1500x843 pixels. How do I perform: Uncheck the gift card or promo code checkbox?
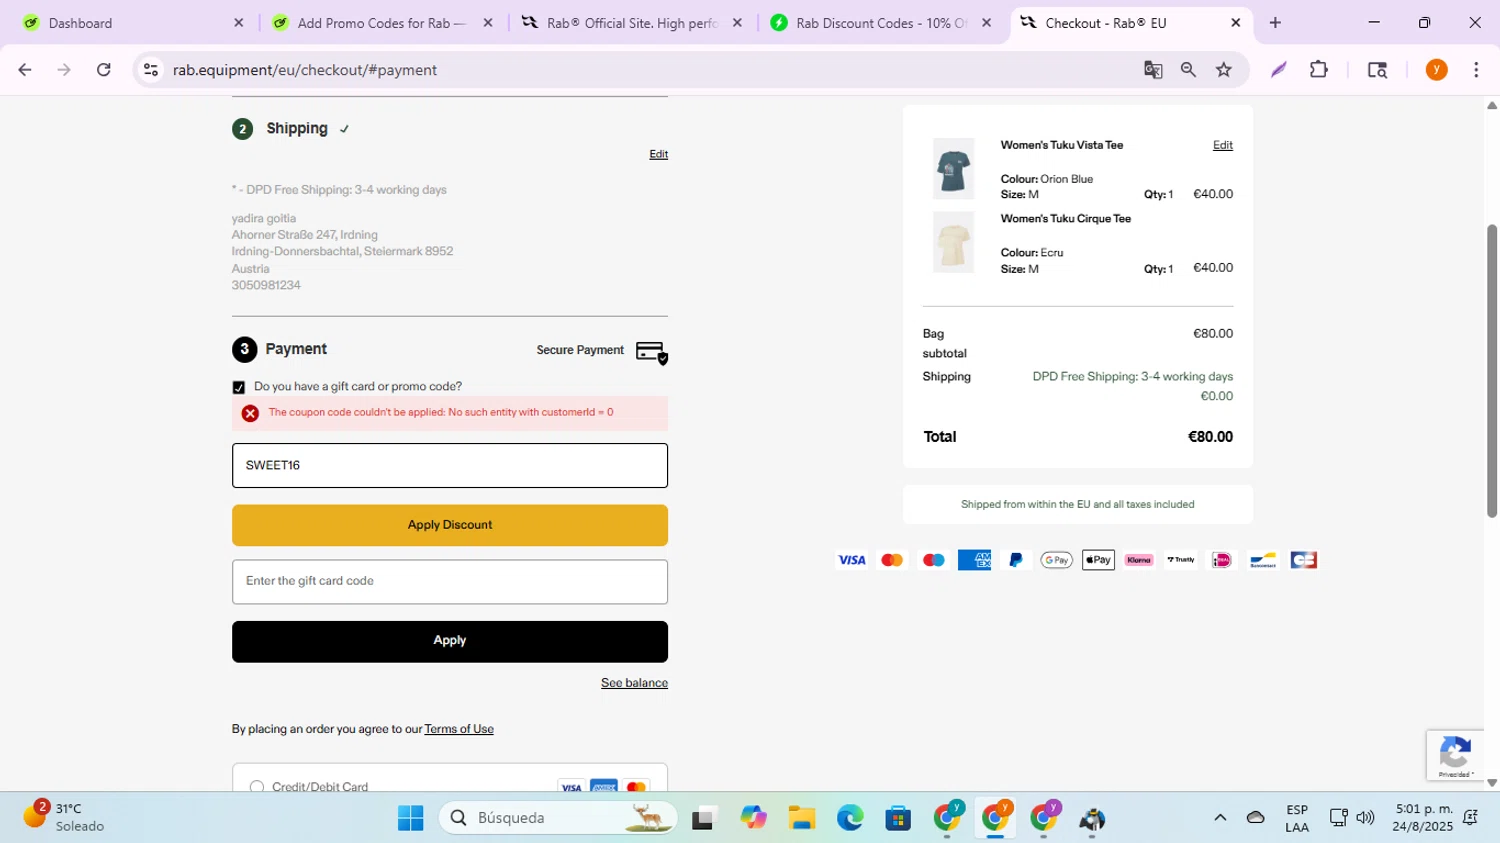coord(239,388)
